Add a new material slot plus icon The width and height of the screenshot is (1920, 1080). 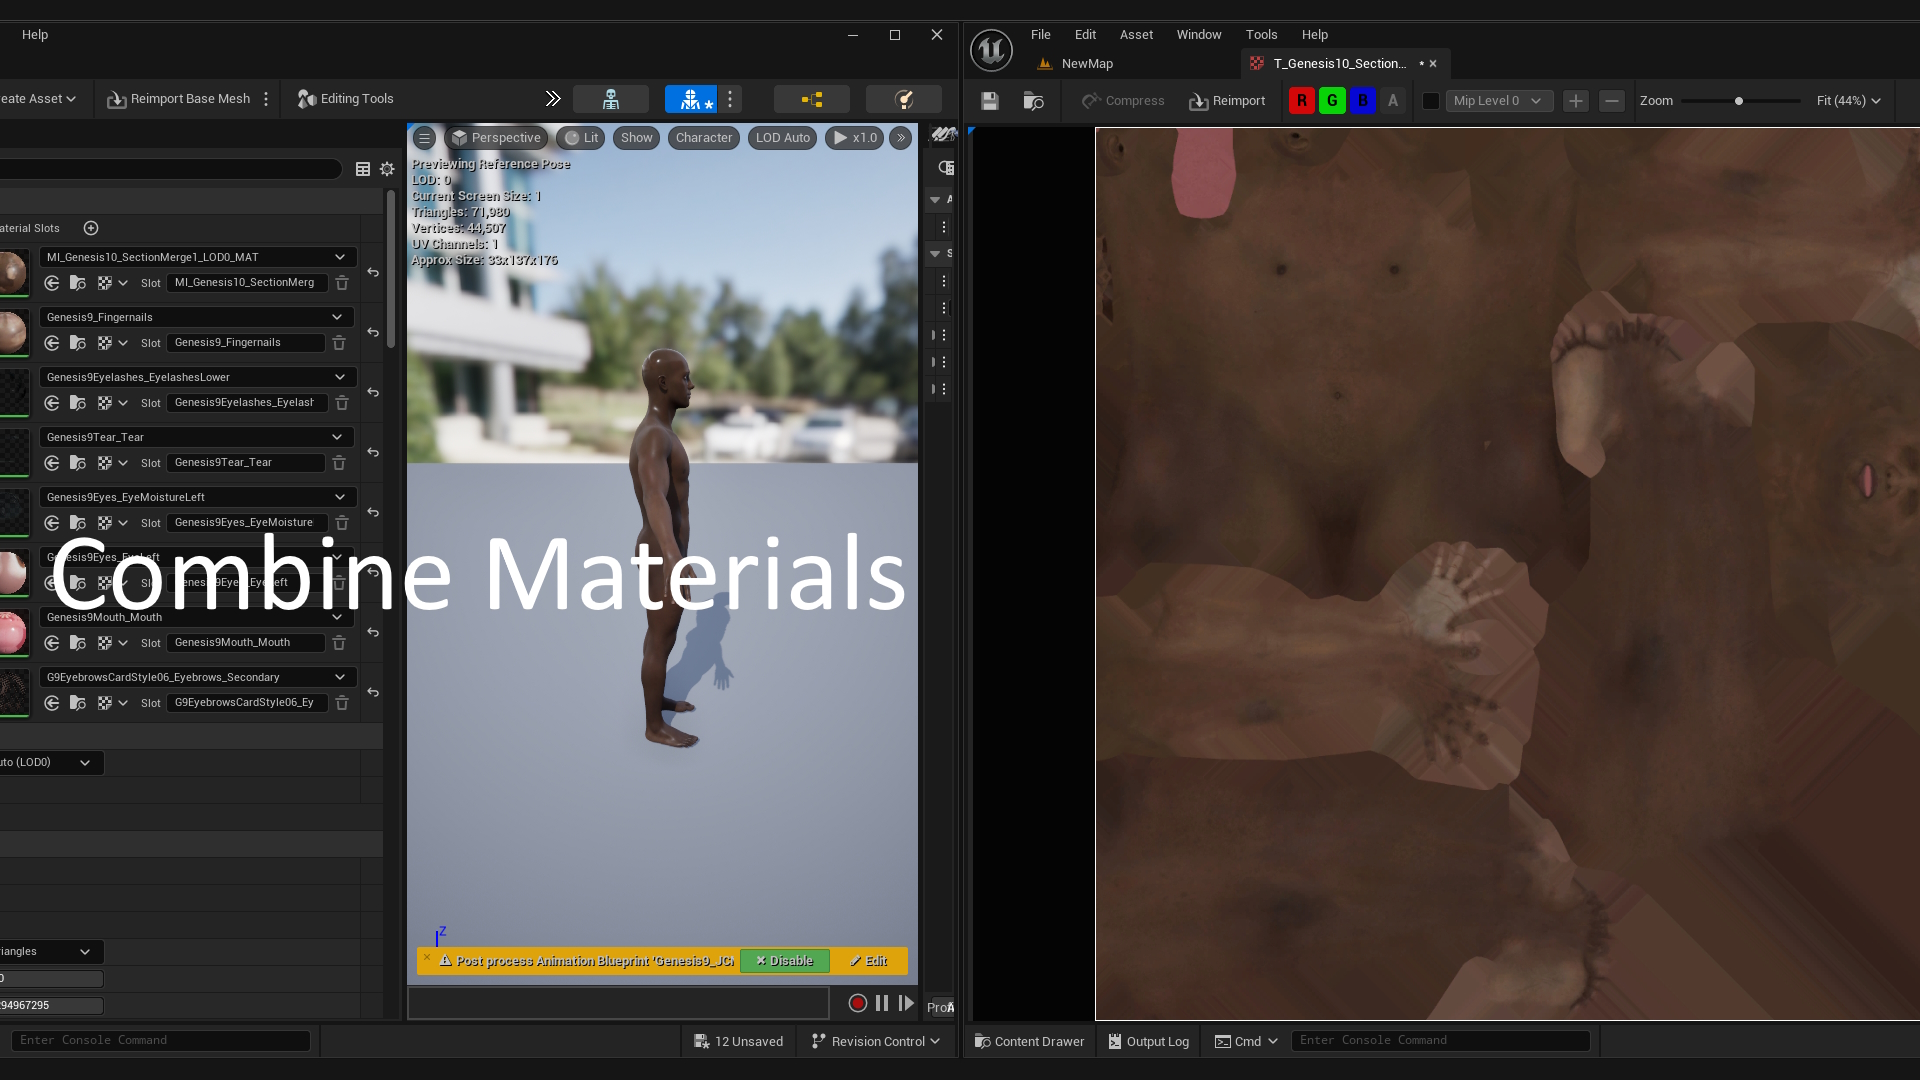tap(91, 228)
